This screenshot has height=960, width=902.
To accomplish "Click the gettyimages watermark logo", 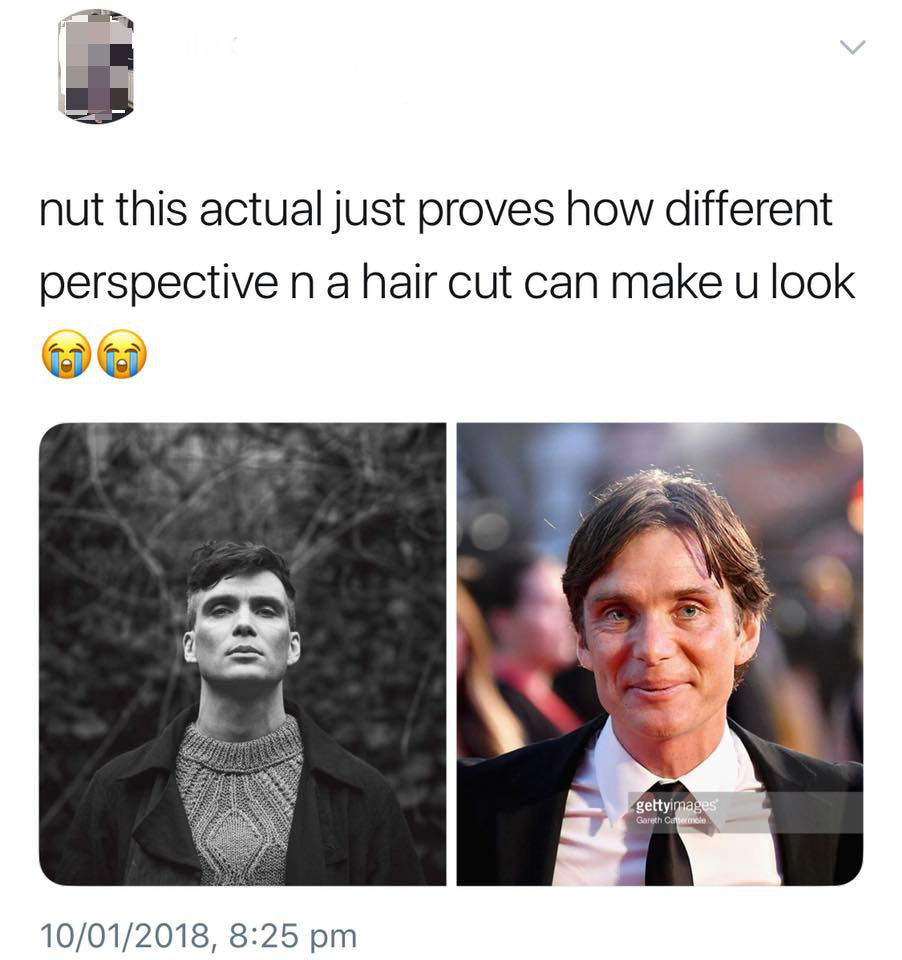I will pyautogui.click(x=676, y=804).
